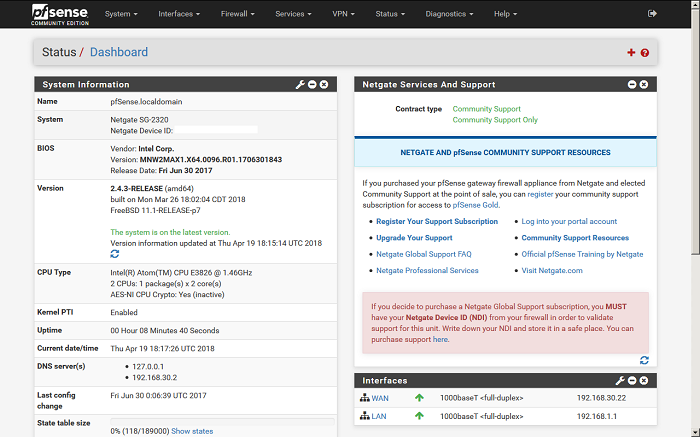Open Interfaces widget wrench settings
Viewport: 700px width, 437px height.
pos(619,381)
